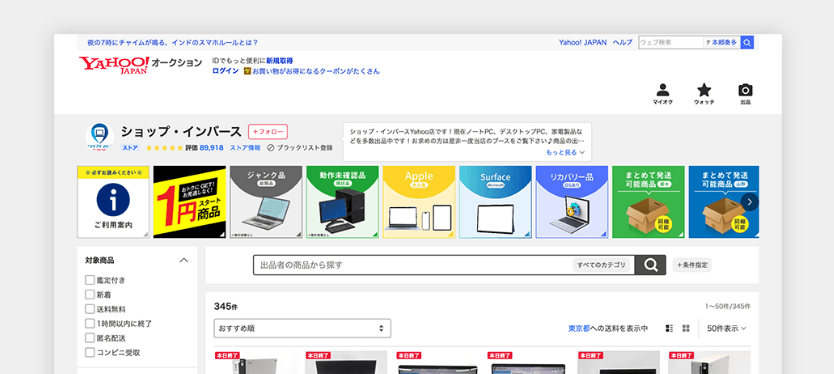The width and height of the screenshot is (834, 374).
Task: Open the ログイン link
Action: [x=226, y=71]
